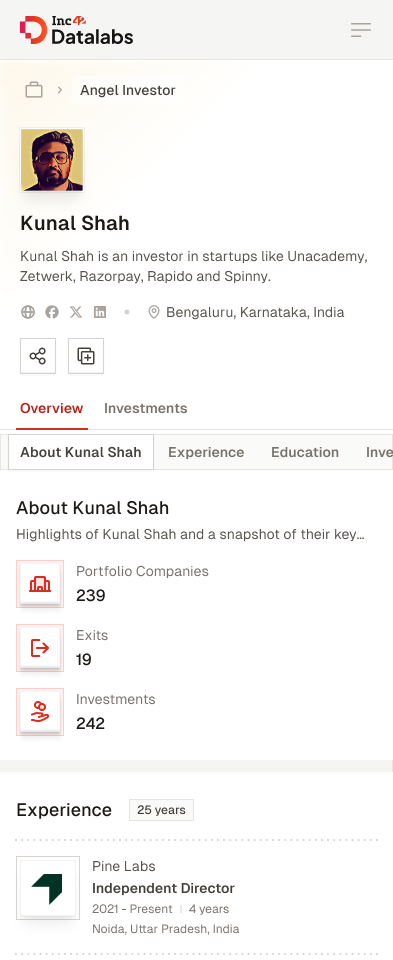Image resolution: width=393 pixels, height=960 pixels.
Task: Click the briefcase breadcrumb icon
Action: pyautogui.click(x=34, y=90)
